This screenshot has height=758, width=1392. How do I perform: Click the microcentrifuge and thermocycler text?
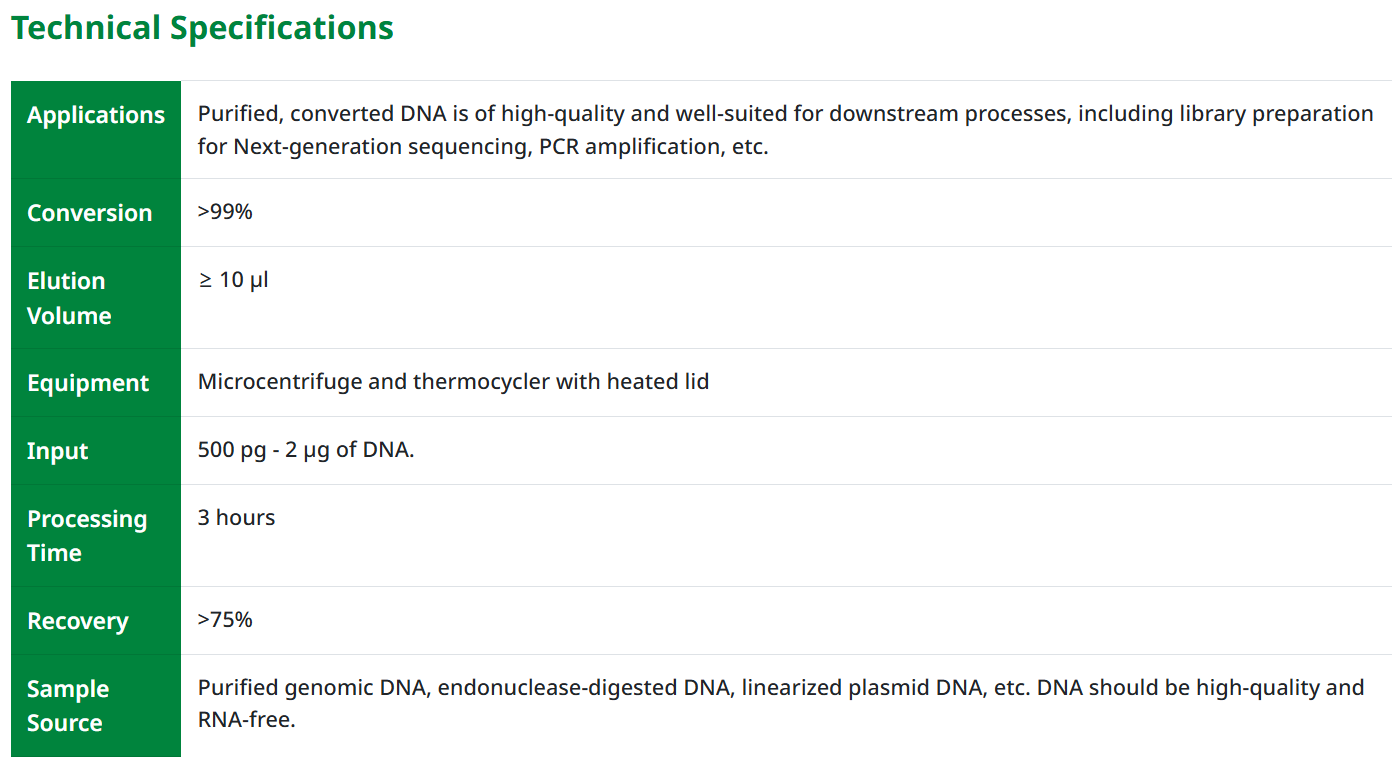click(453, 382)
